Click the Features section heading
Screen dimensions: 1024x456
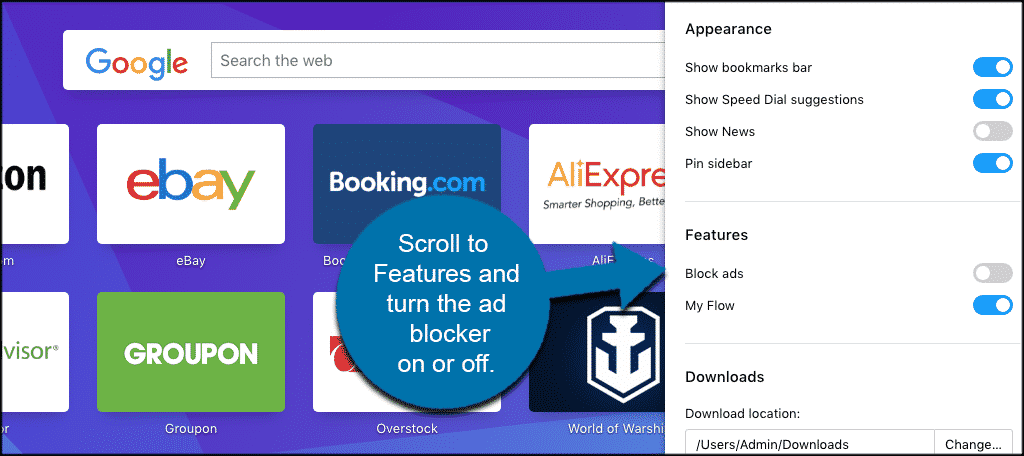click(716, 235)
